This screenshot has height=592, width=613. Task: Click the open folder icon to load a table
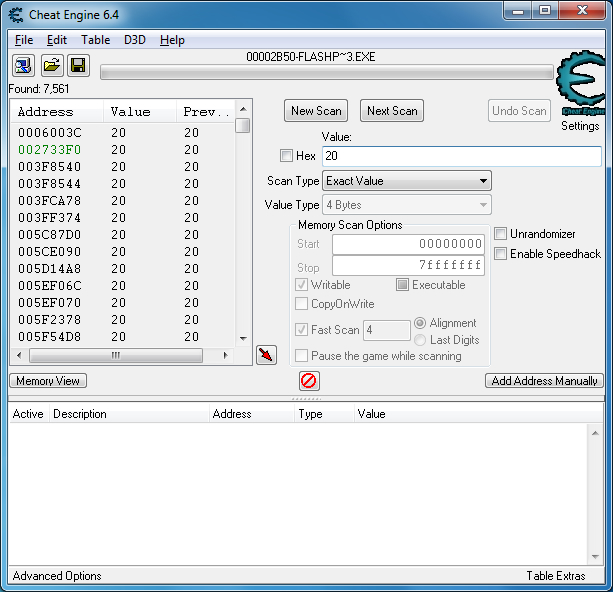(x=52, y=65)
